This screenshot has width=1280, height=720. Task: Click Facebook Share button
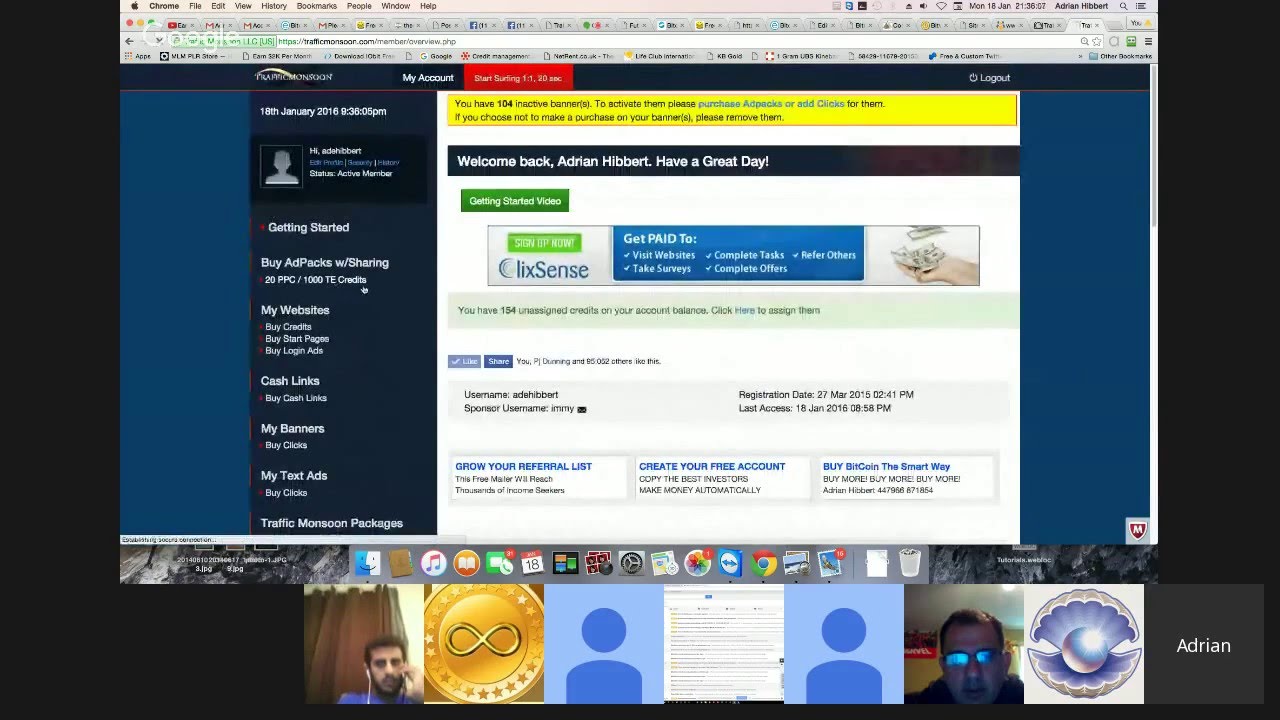(x=498, y=361)
